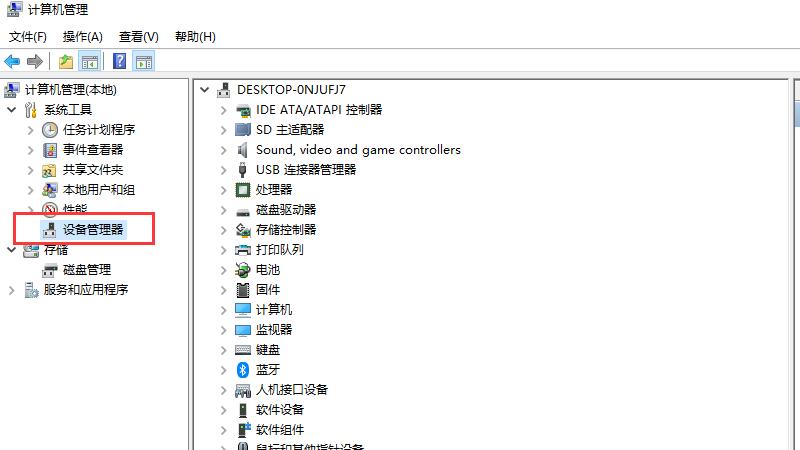Click the 电池 battery device icon
800x450 pixels.
[x=243, y=270]
